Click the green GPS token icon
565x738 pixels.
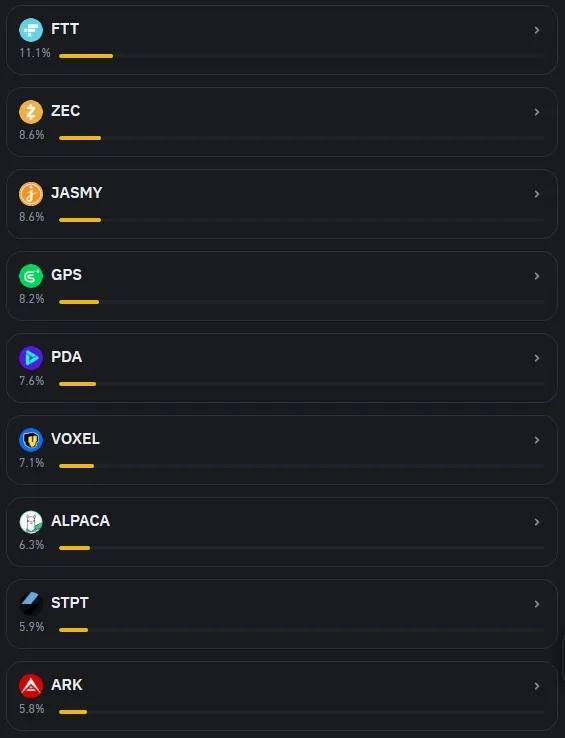[31, 275]
